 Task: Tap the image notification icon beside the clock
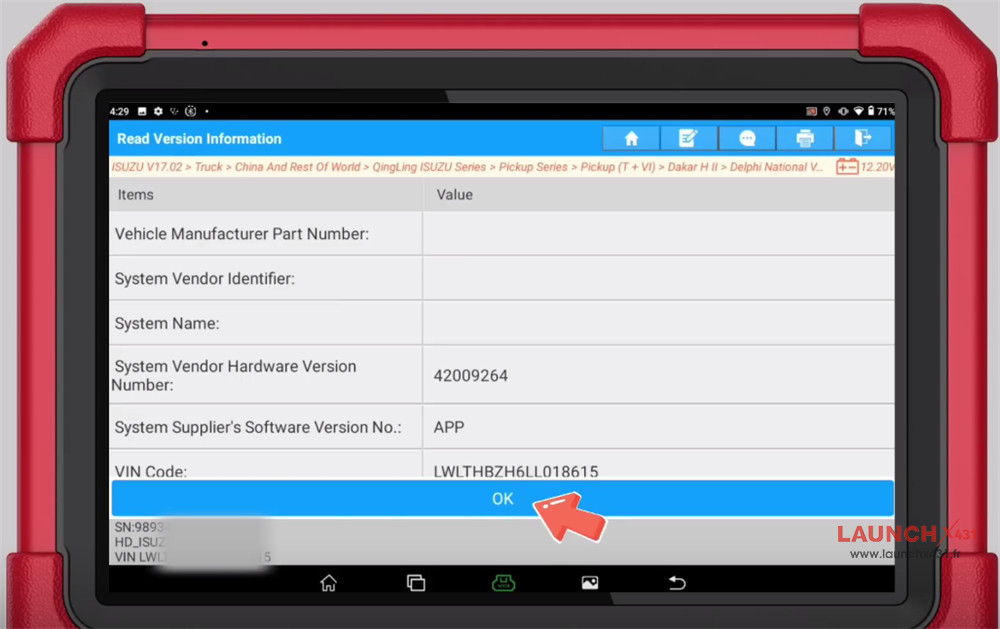pyautogui.click(x=142, y=111)
